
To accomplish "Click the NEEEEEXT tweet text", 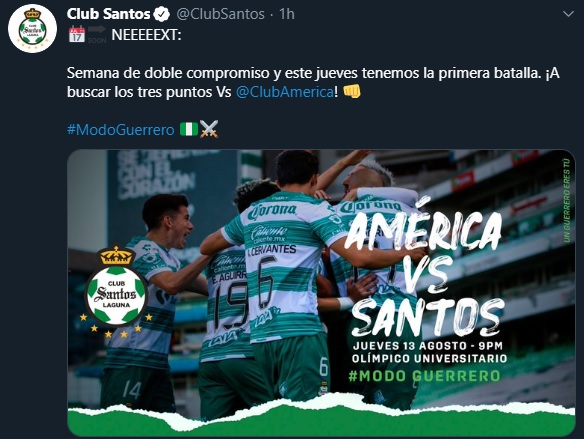I will 146,35.
